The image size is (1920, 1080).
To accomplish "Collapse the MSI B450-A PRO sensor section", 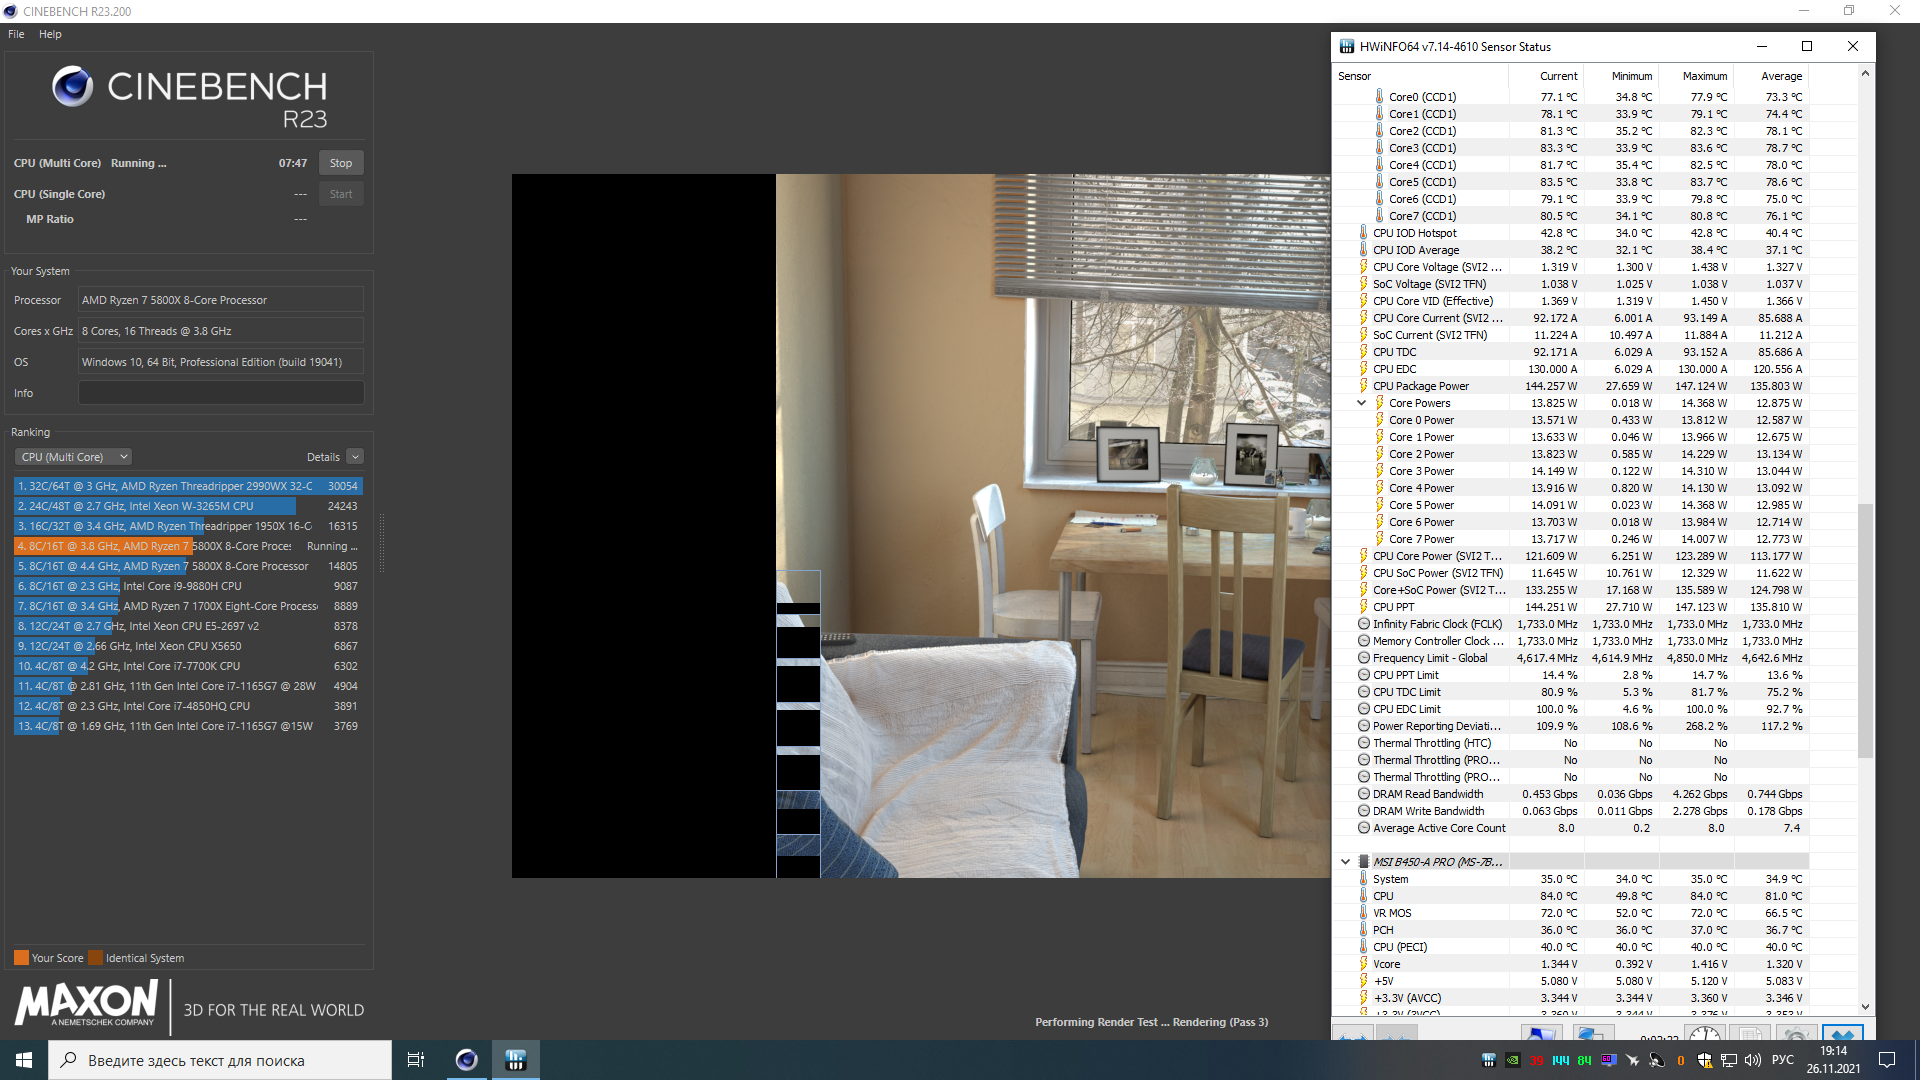I will point(1345,862).
